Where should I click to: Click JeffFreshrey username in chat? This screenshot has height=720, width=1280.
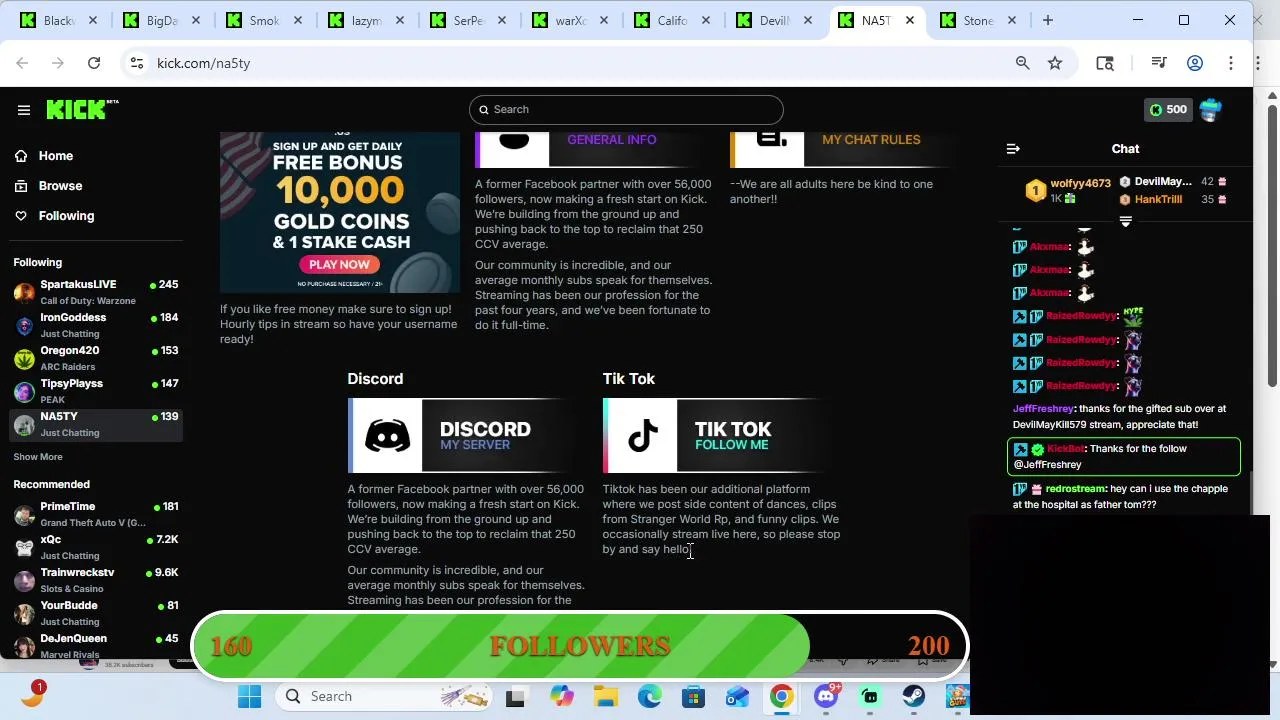tap(1043, 409)
